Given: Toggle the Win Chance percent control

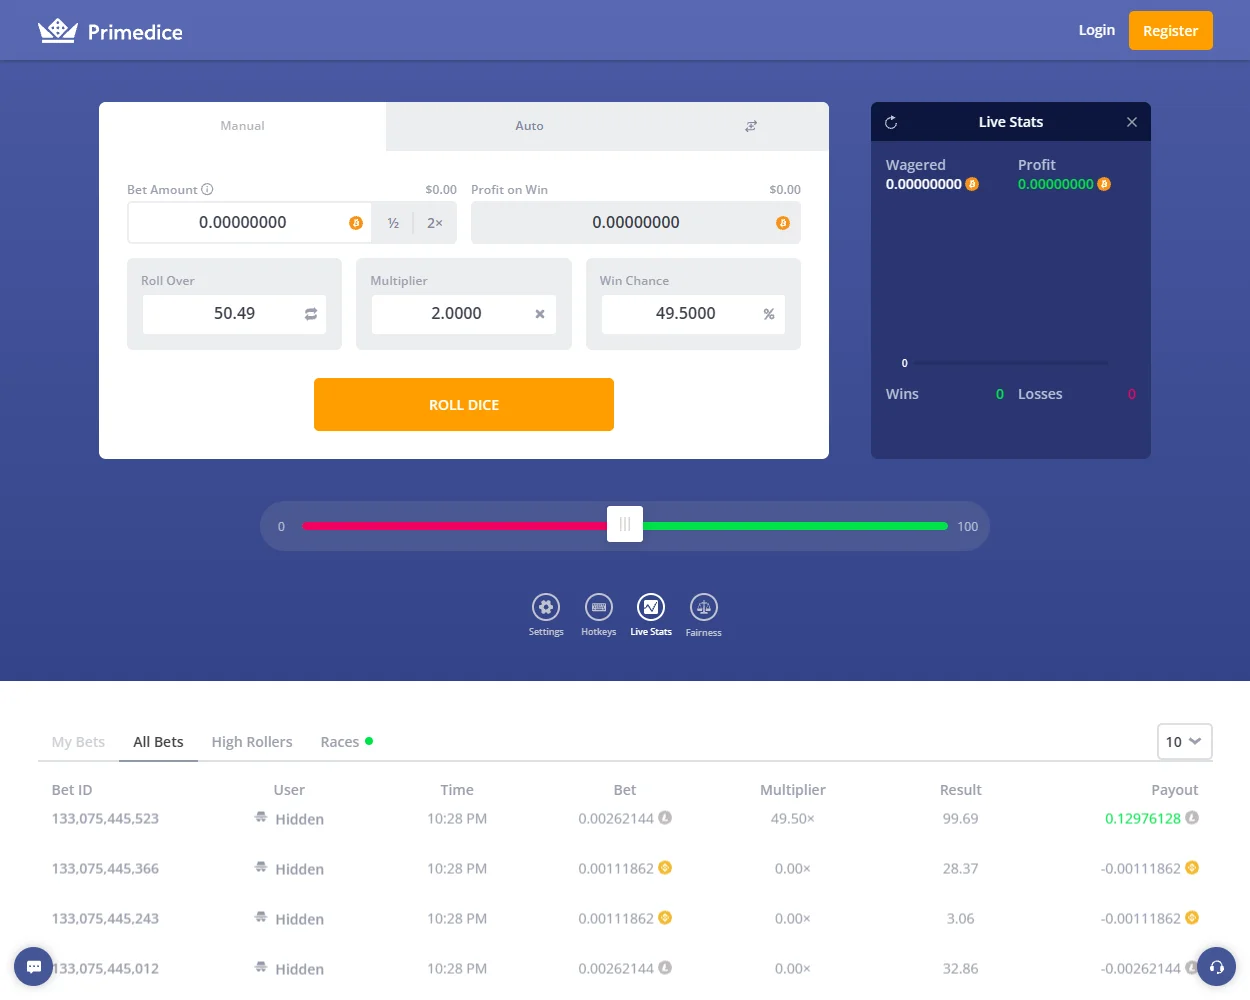Looking at the screenshot, I should click(x=768, y=313).
